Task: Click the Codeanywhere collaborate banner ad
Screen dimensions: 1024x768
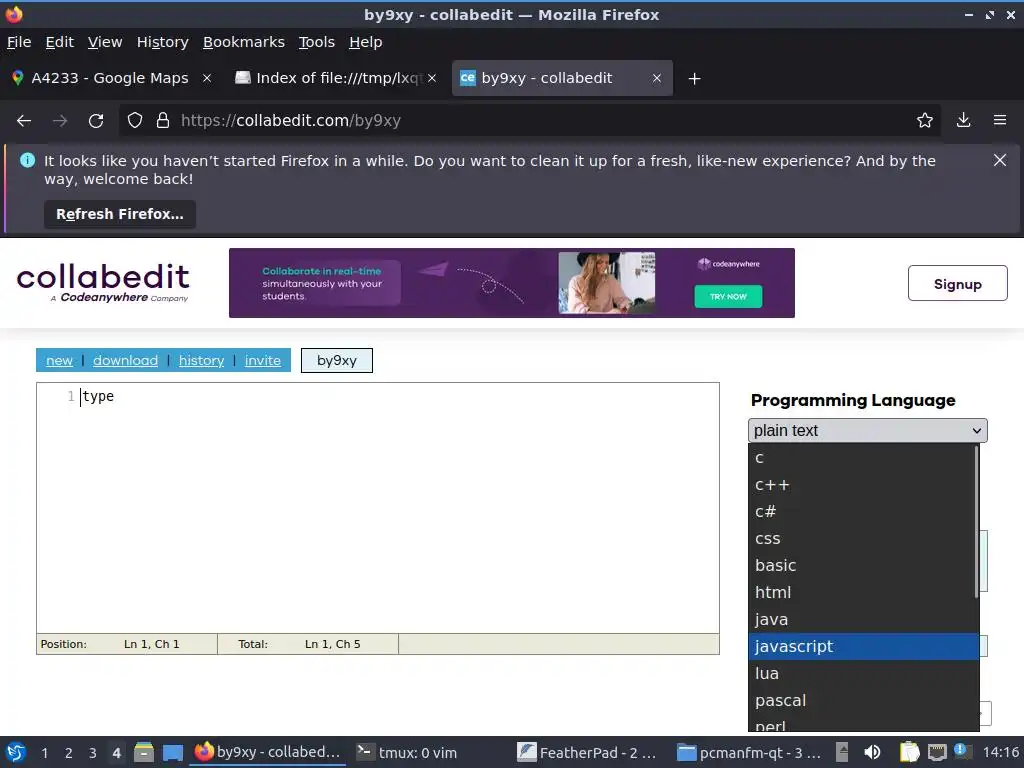Action: coord(511,283)
